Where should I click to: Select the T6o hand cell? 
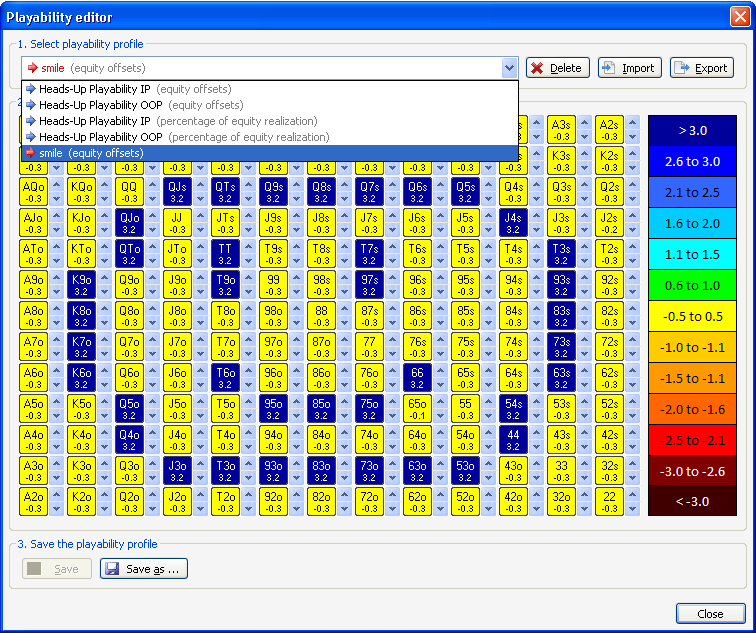[225, 378]
